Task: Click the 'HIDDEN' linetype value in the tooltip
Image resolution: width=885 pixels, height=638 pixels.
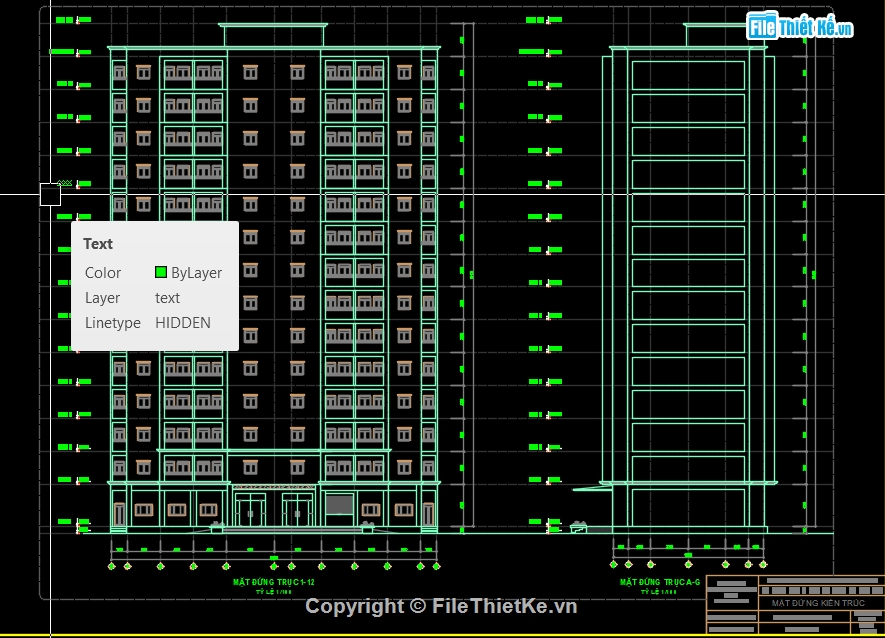Action: [x=183, y=323]
